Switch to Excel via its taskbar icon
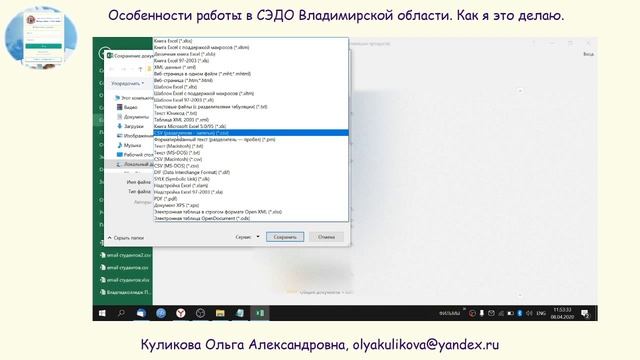 coord(260,313)
